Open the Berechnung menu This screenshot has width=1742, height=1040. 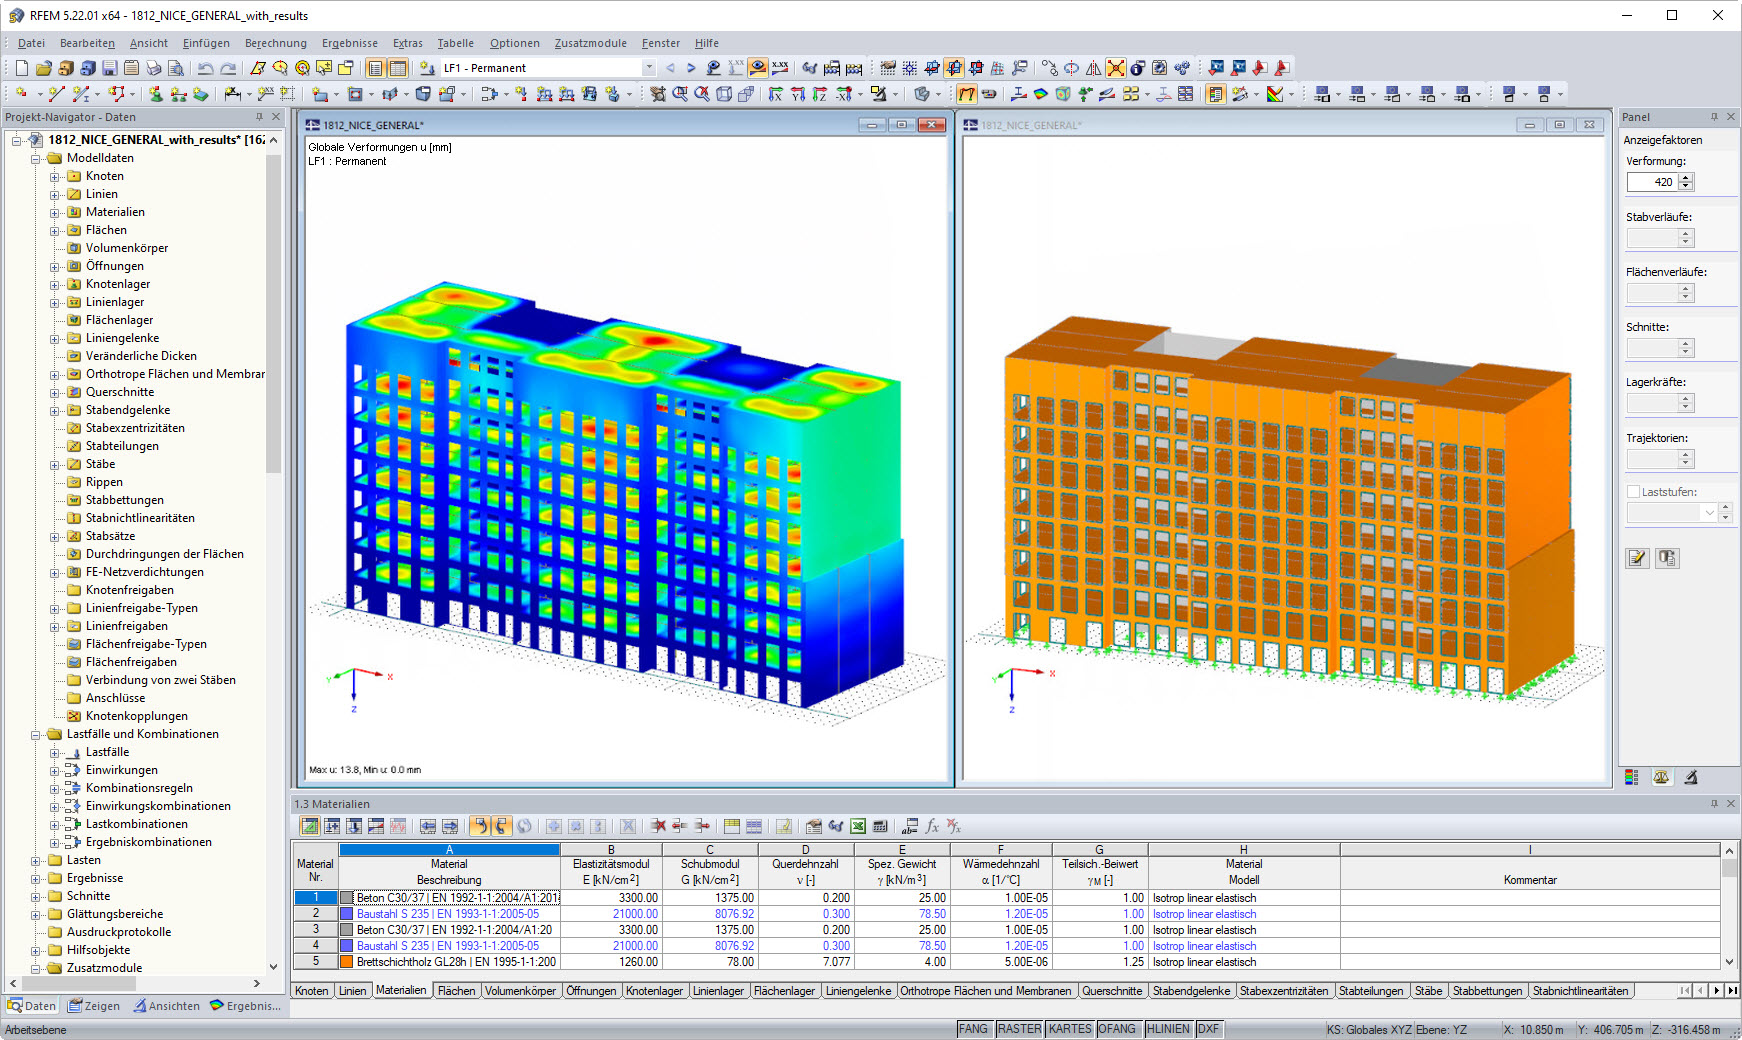(275, 43)
